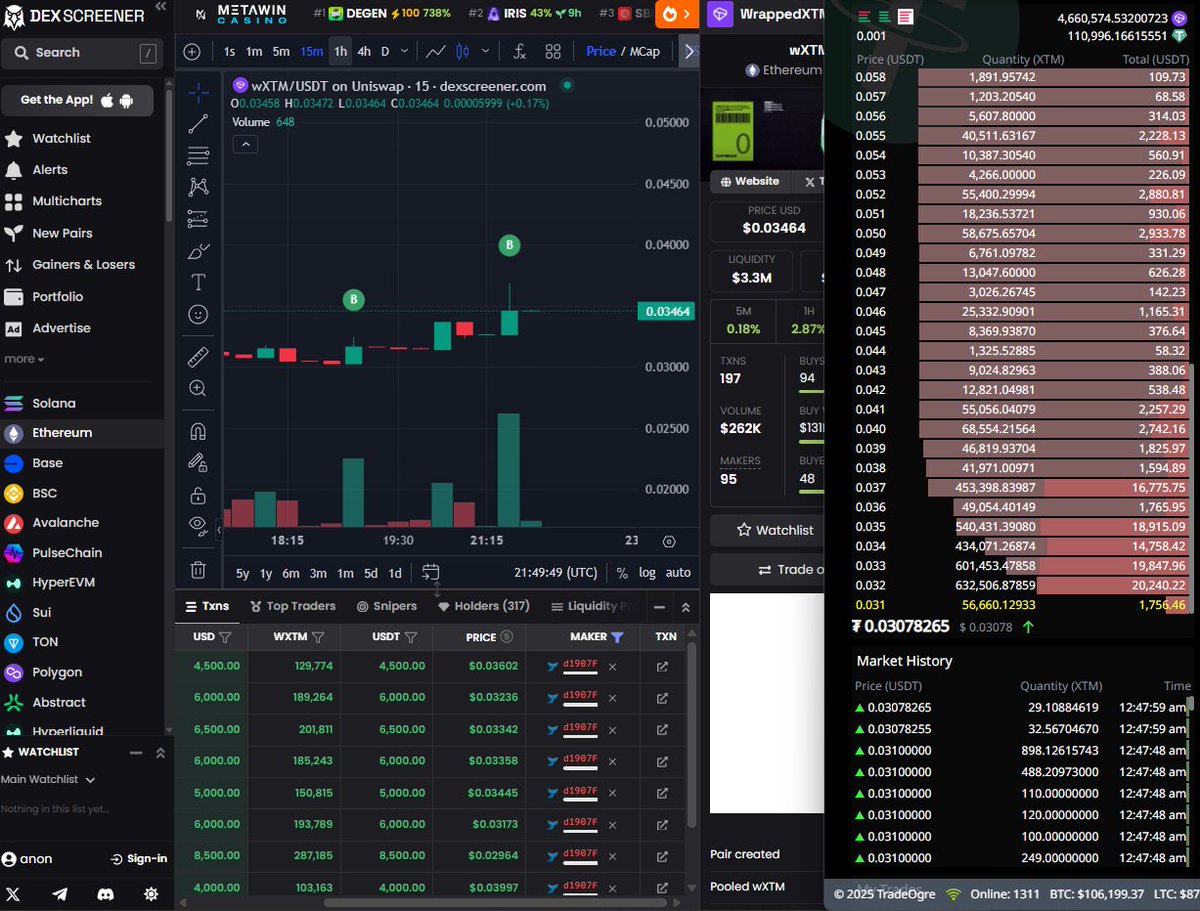Expand the 'more' sidebar menu
The image size is (1200, 911).
pyautogui.click(x=24, y=359)
